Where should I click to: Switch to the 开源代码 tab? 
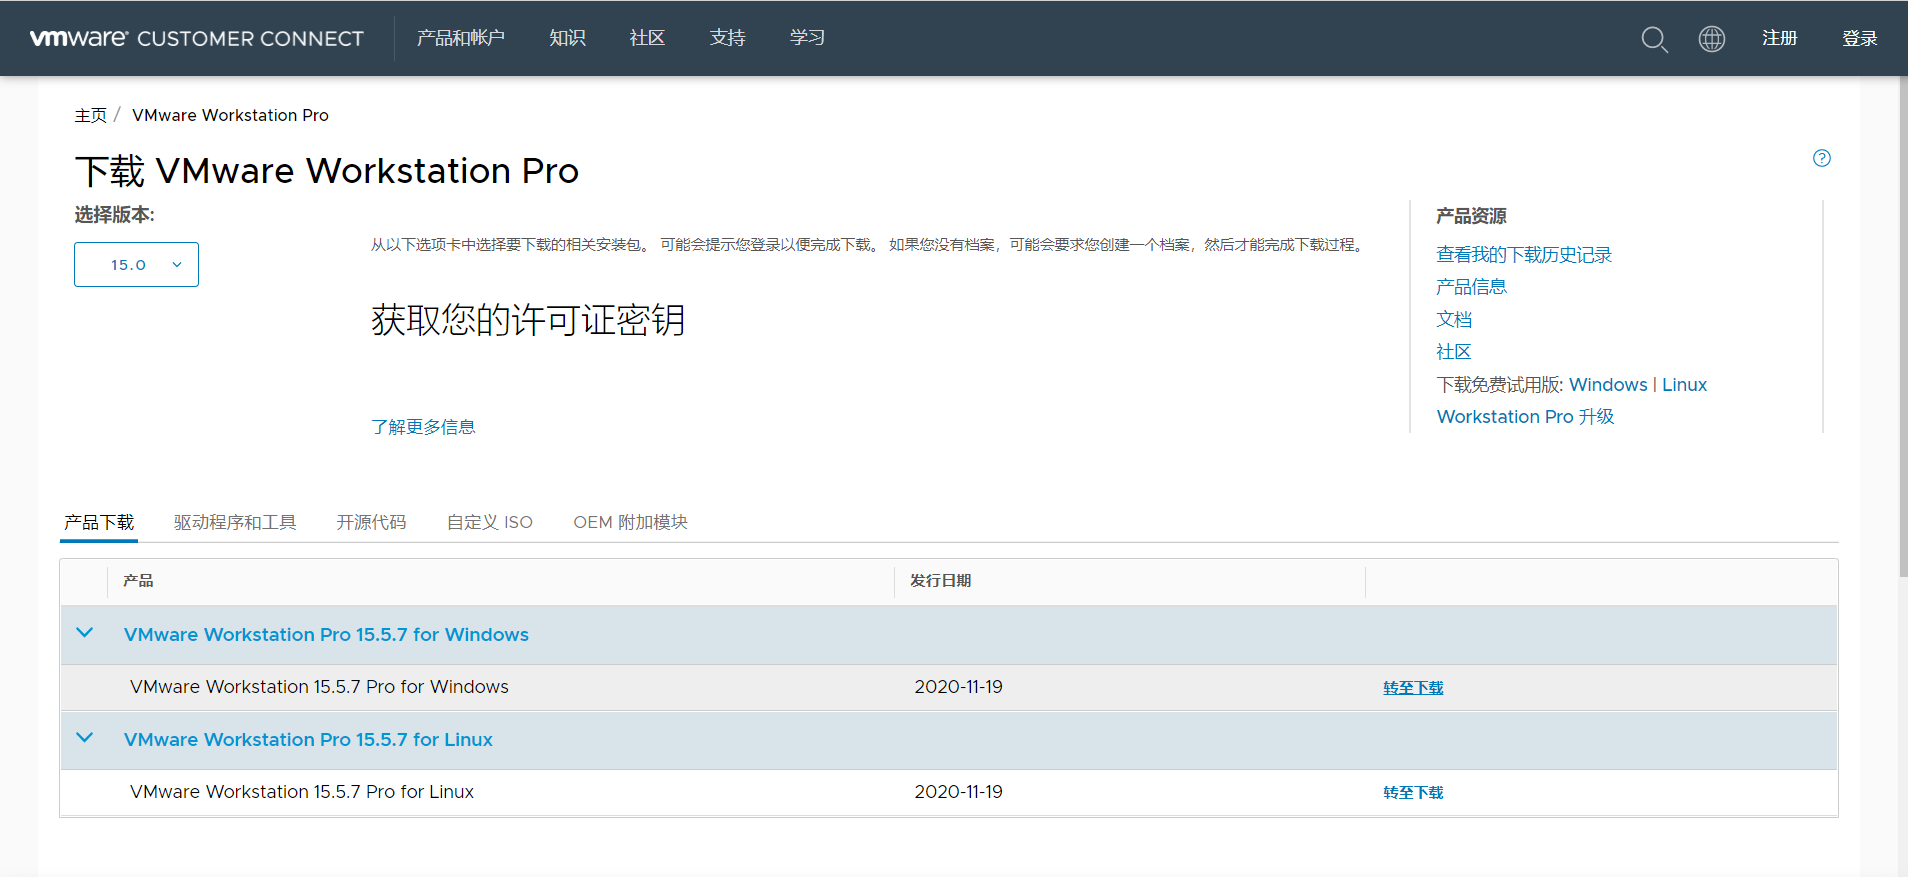pyautogui.click(x=371, y=522)
